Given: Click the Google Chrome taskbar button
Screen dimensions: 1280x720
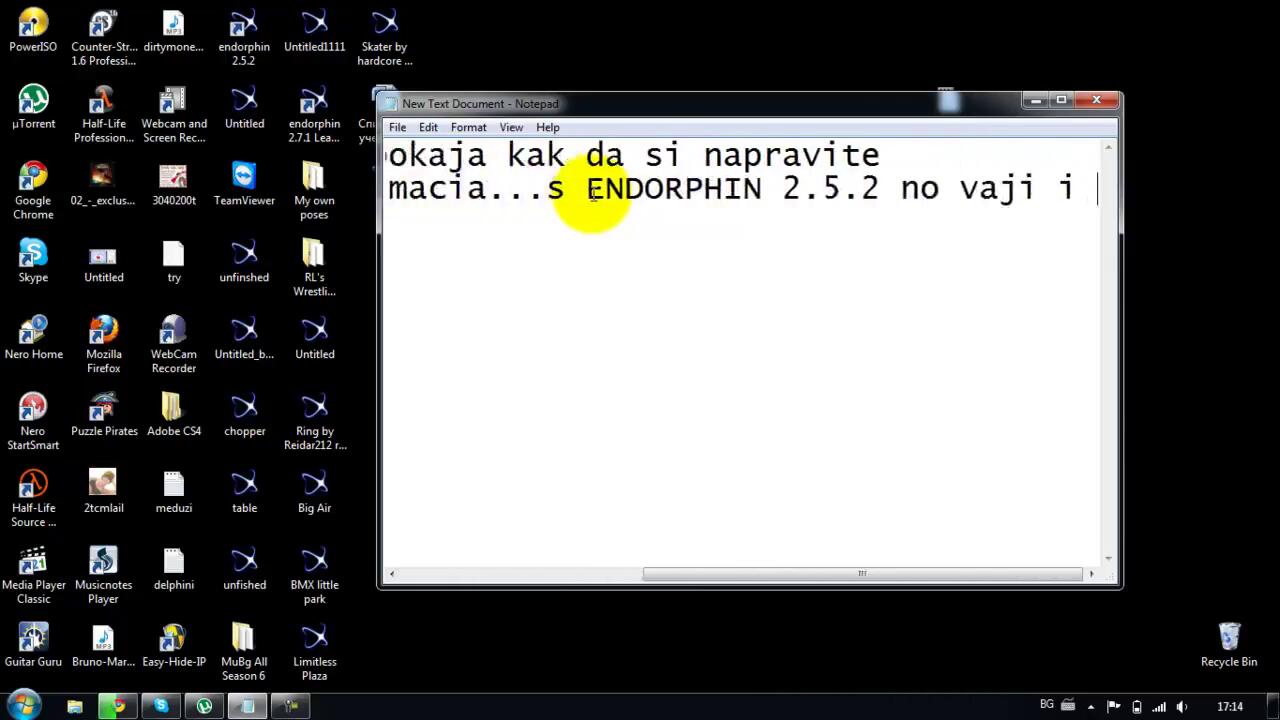Looking at the screenshot, I should [118, 706].
